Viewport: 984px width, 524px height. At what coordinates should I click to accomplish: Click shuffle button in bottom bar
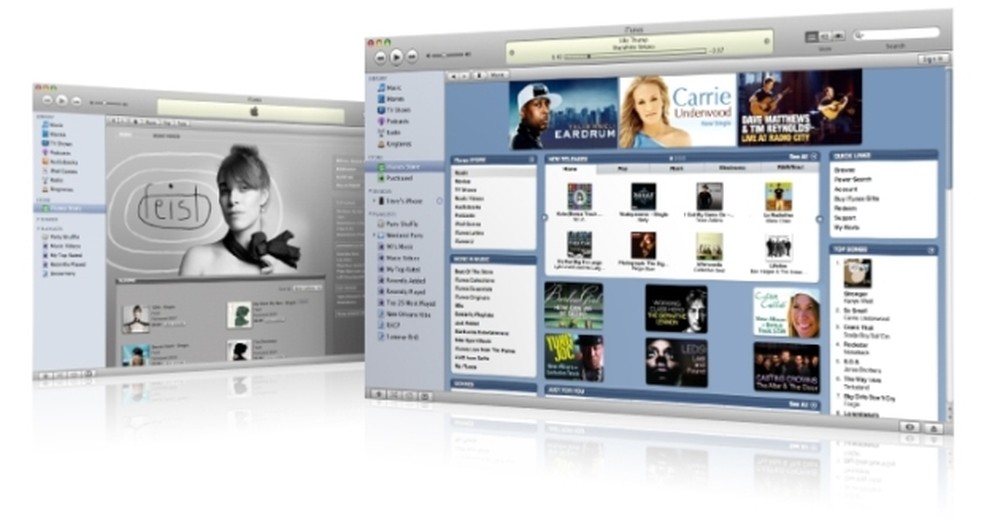point(395,395)
